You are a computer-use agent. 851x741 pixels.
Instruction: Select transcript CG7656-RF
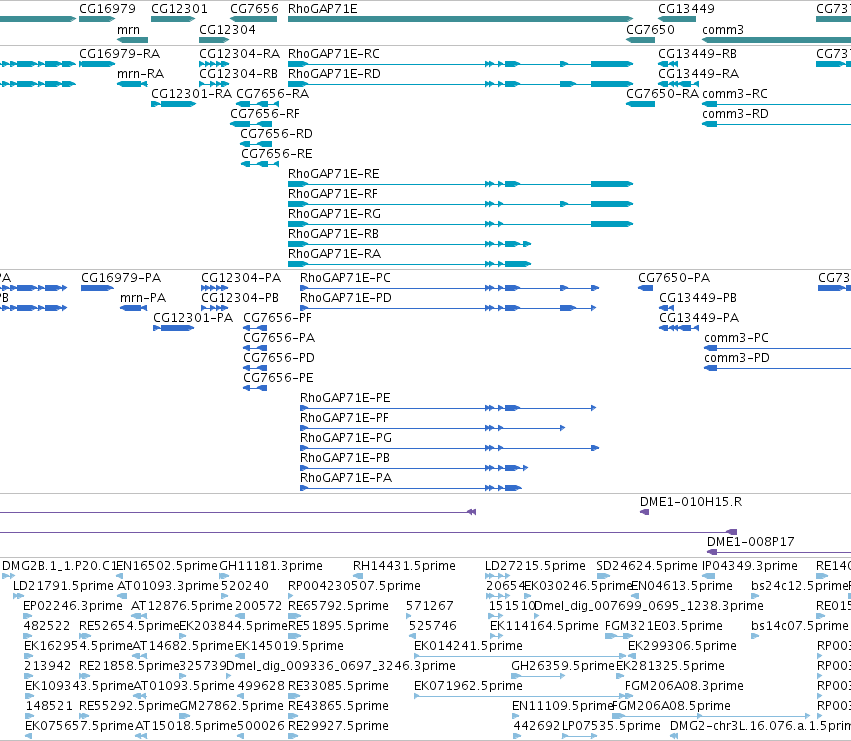coord(265,115)
